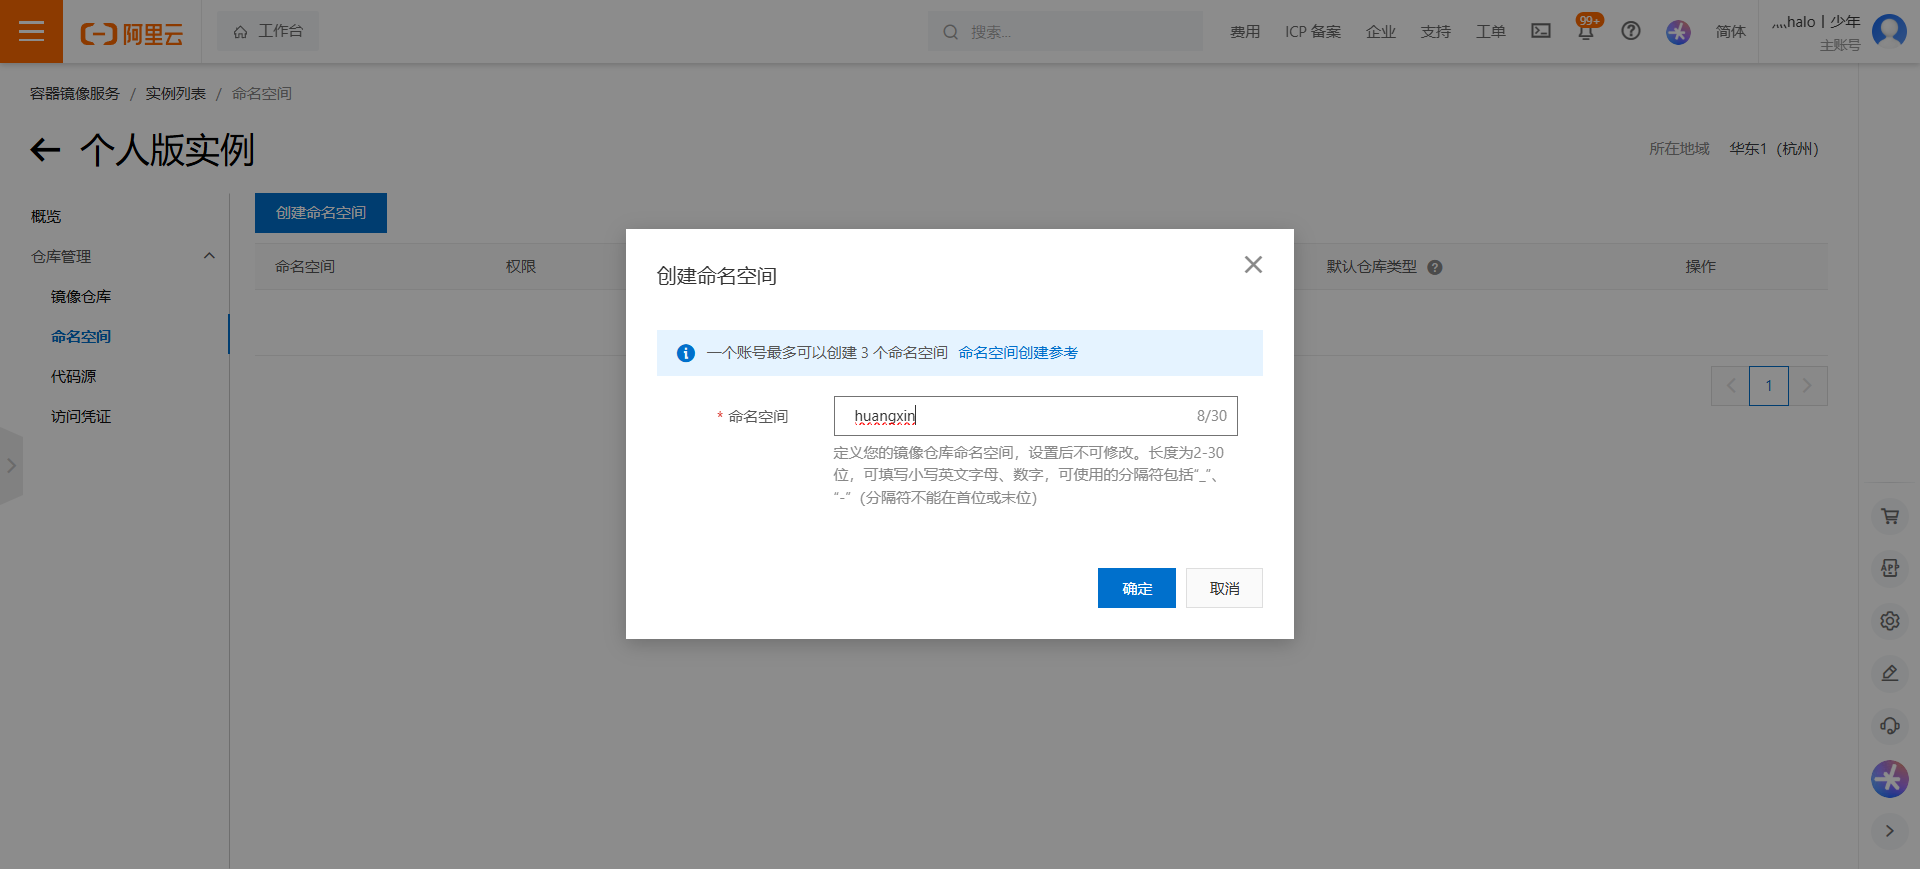Open the Cloud Shell terminal icon
The height and width of the screenshot is (869, 1920).
click(x=1541, y=31)
